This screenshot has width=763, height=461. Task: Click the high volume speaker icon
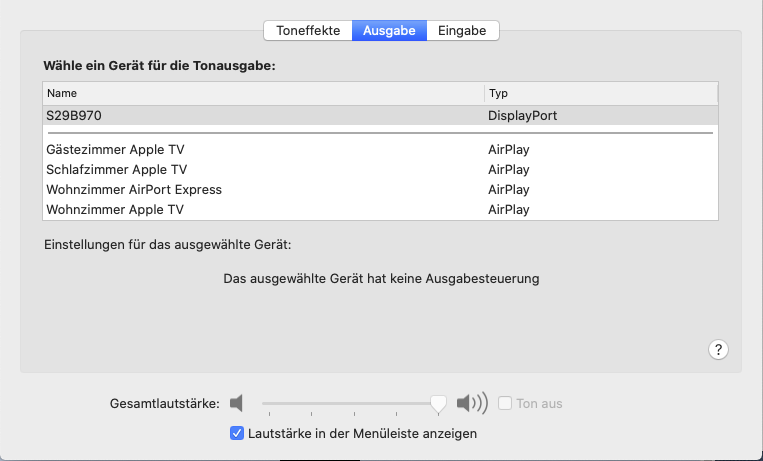click(471, 404)
